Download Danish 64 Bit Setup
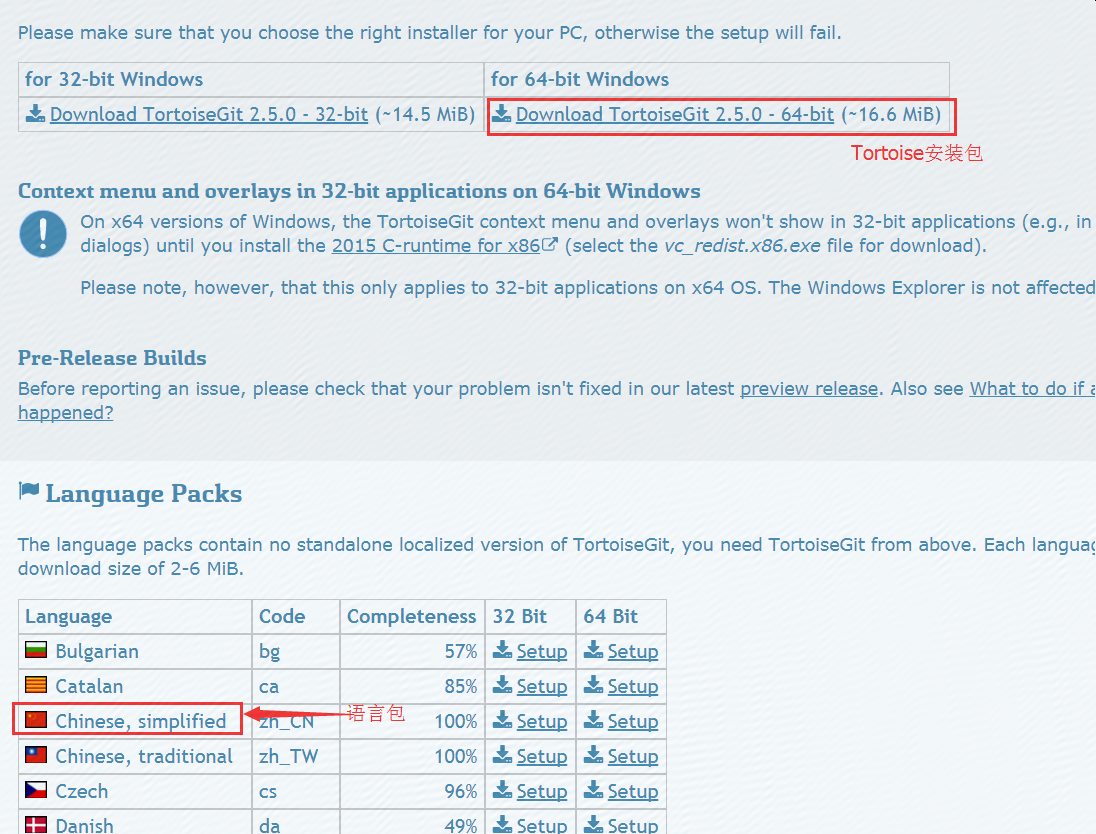 tap(633, 826)
